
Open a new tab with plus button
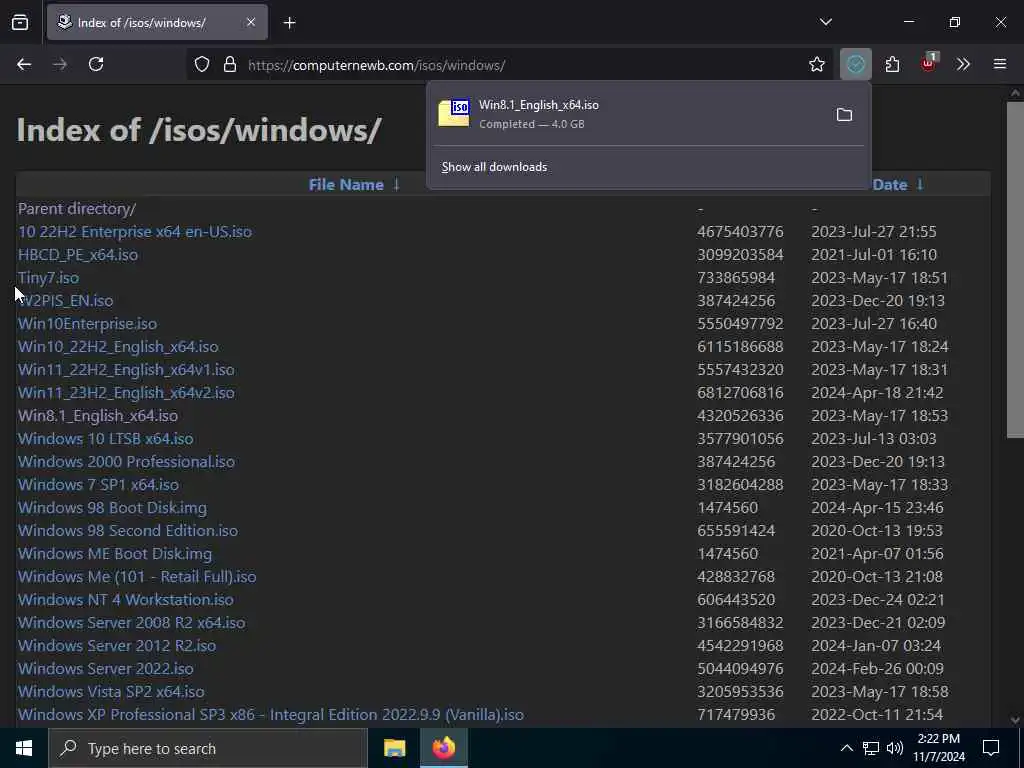(289, 23)
